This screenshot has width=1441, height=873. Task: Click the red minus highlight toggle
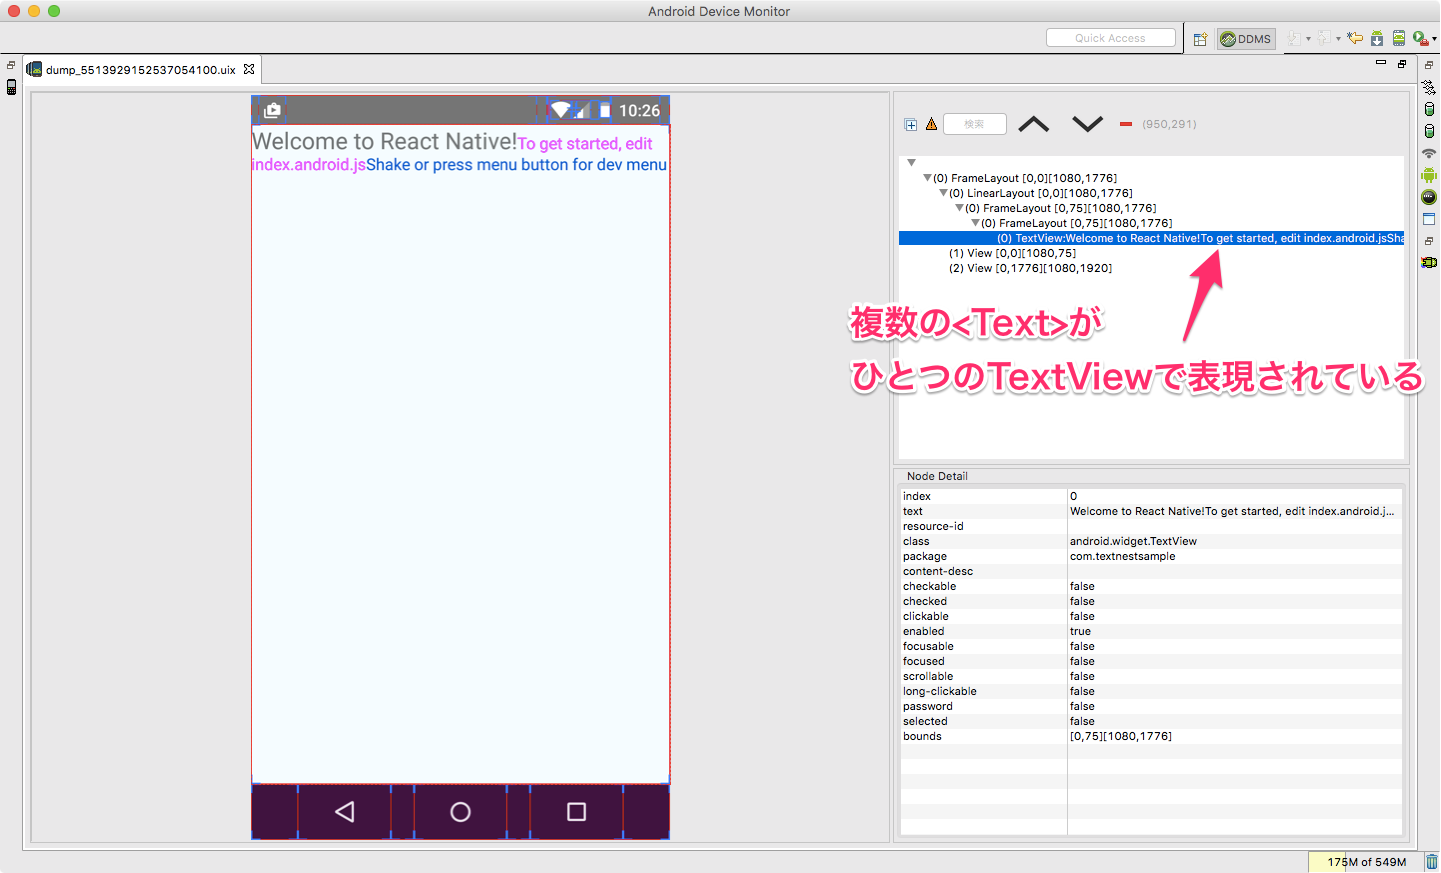click(x=1124, y=124)
